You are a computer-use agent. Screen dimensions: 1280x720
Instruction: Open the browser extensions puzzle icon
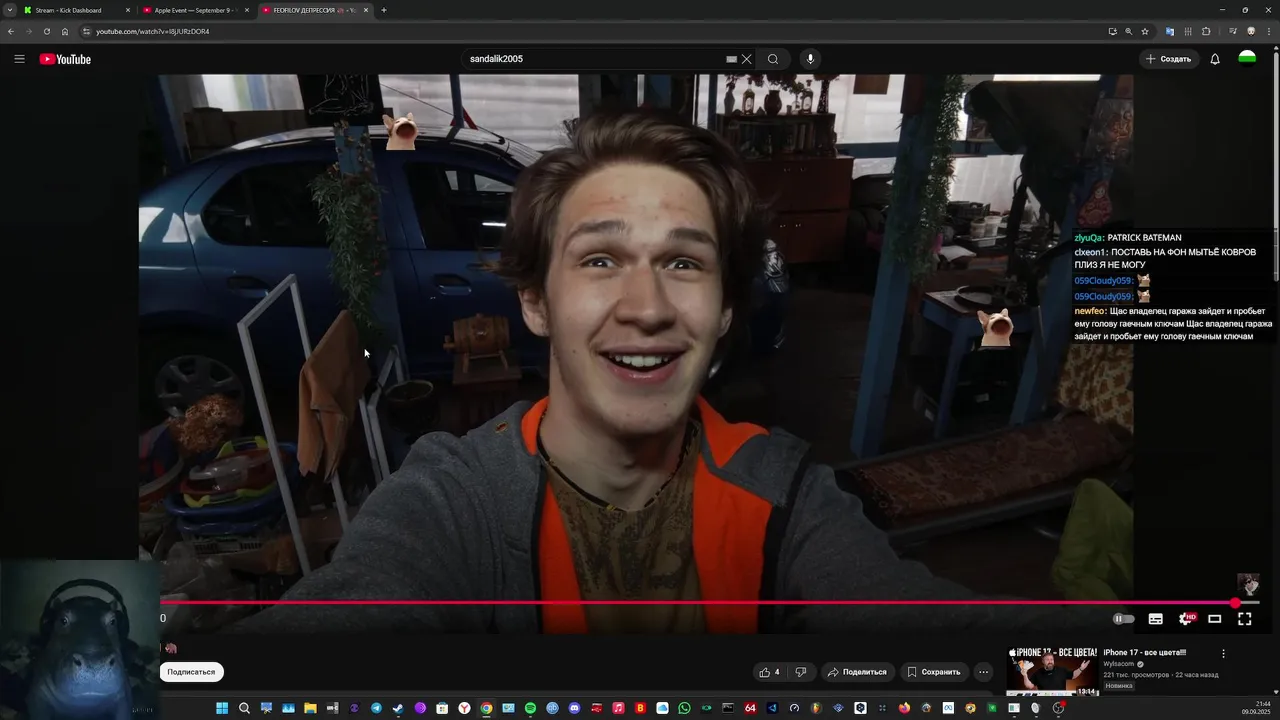click(1206, 31)
